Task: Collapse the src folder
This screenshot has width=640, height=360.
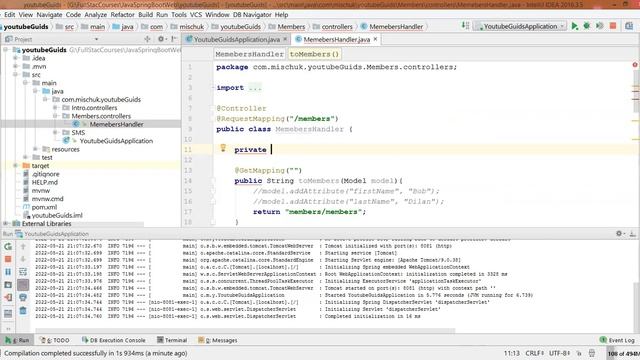Action: [16, 75]
